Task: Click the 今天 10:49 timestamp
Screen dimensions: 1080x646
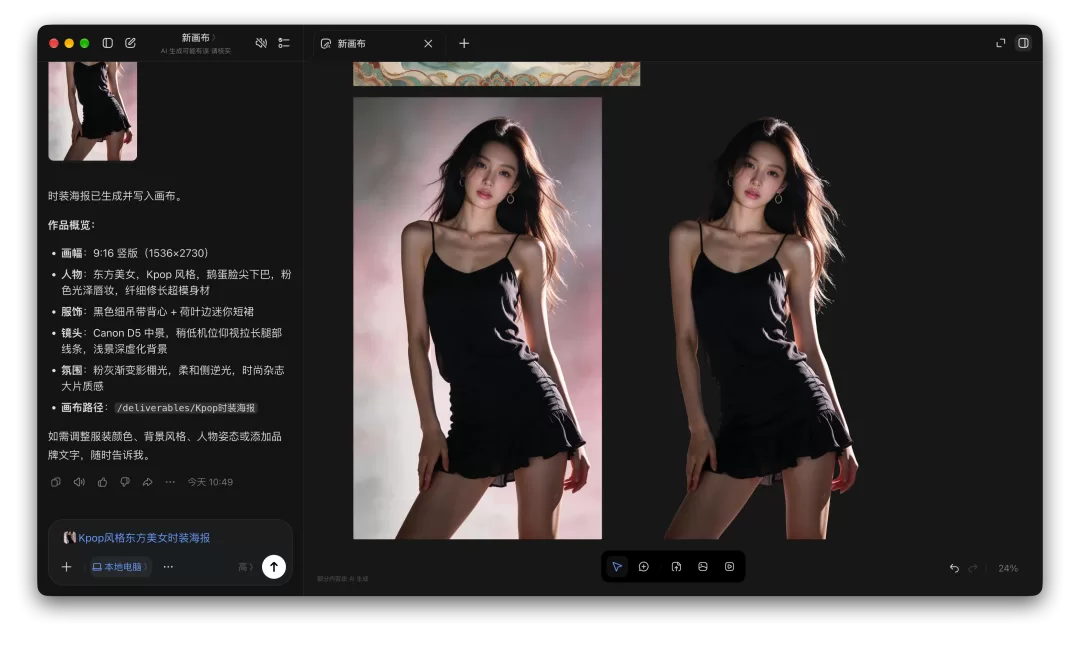Action: 210,482
